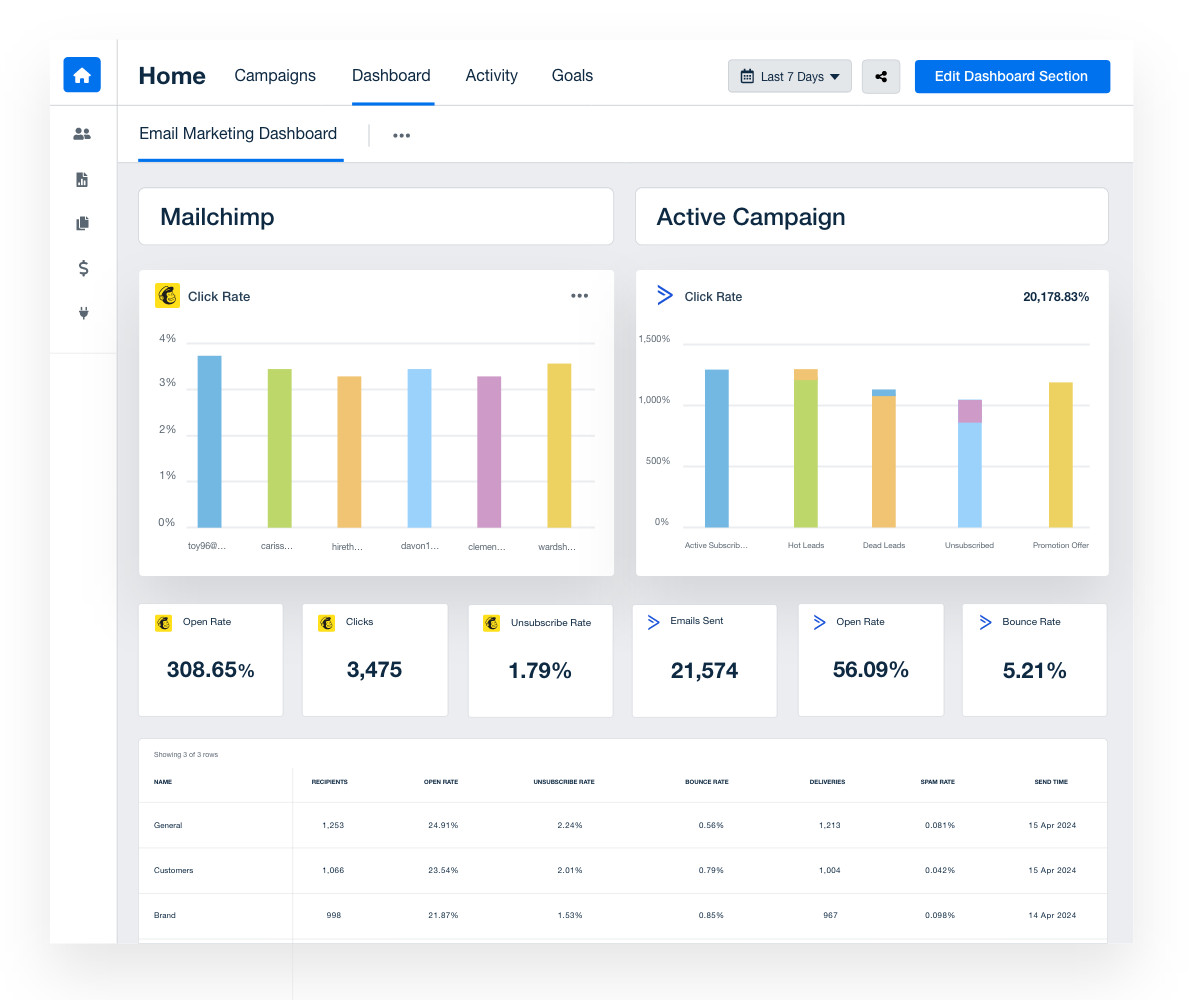Click the Hot Leads stacked bar

[x=806, y=448]
